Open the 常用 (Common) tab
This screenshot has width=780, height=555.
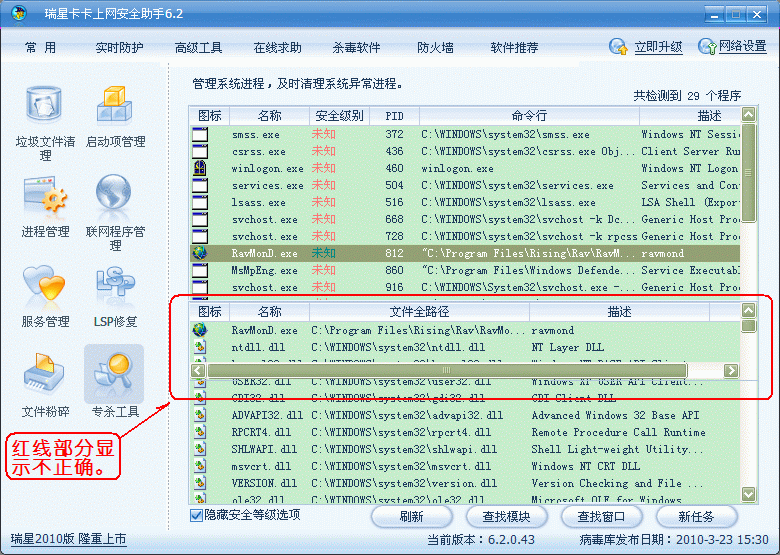(40, 48)
